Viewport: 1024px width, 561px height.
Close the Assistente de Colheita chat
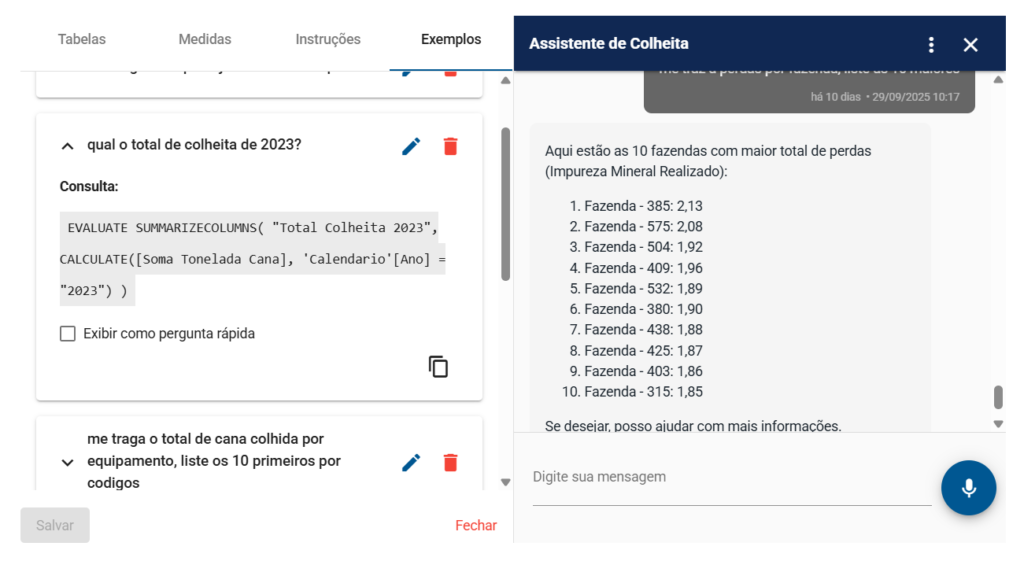tap(970, 44)
